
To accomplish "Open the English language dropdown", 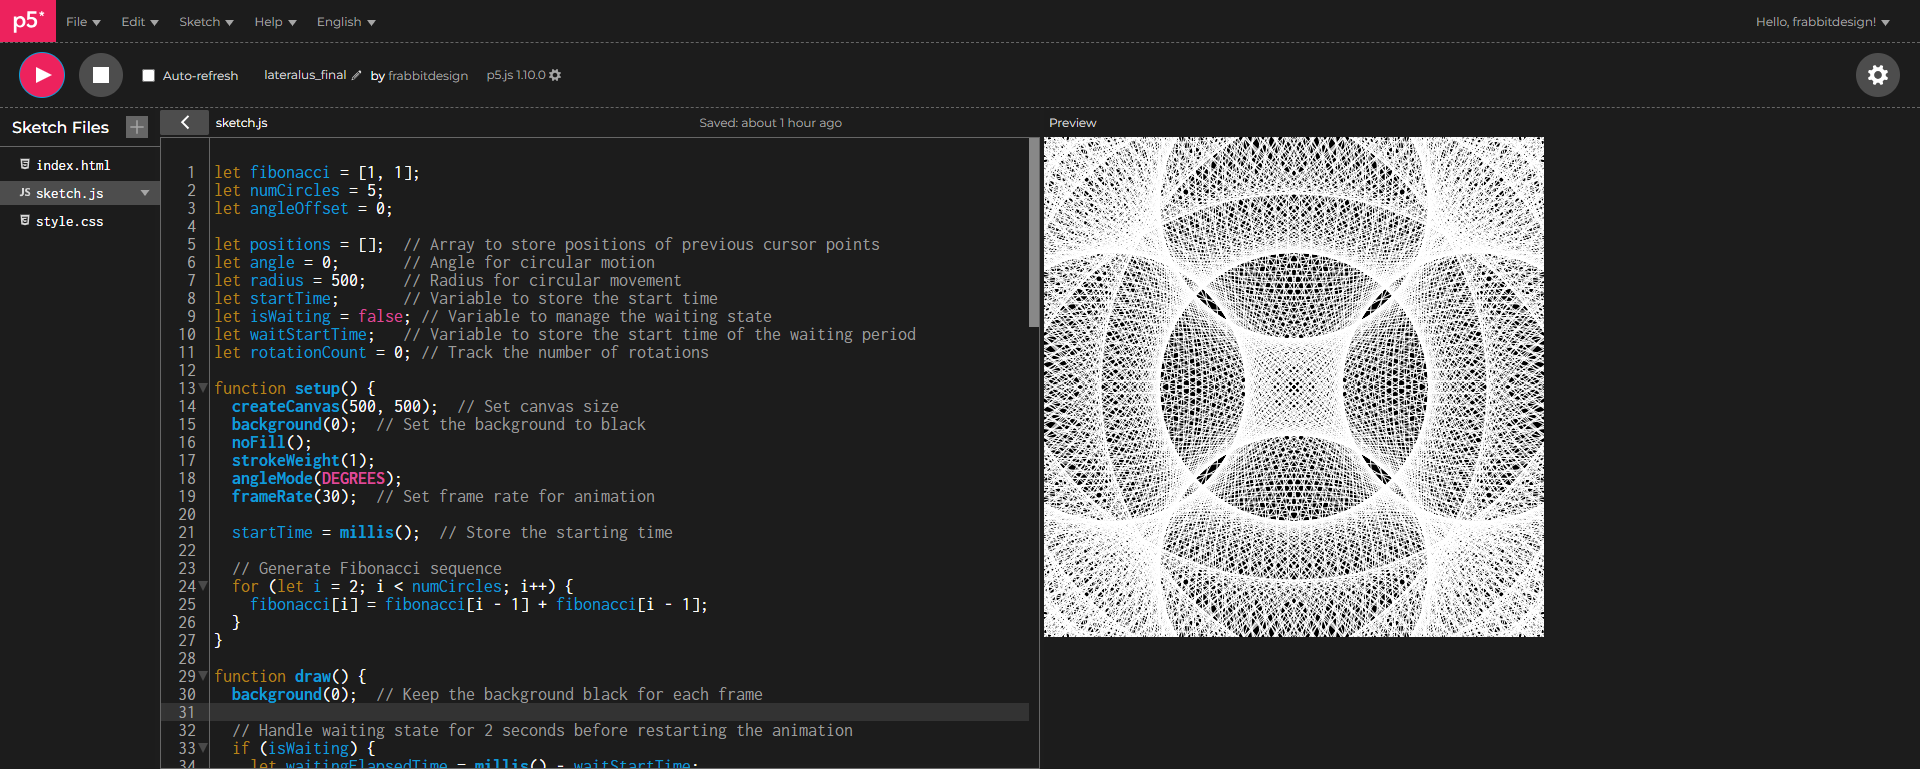I will [346, 22].
